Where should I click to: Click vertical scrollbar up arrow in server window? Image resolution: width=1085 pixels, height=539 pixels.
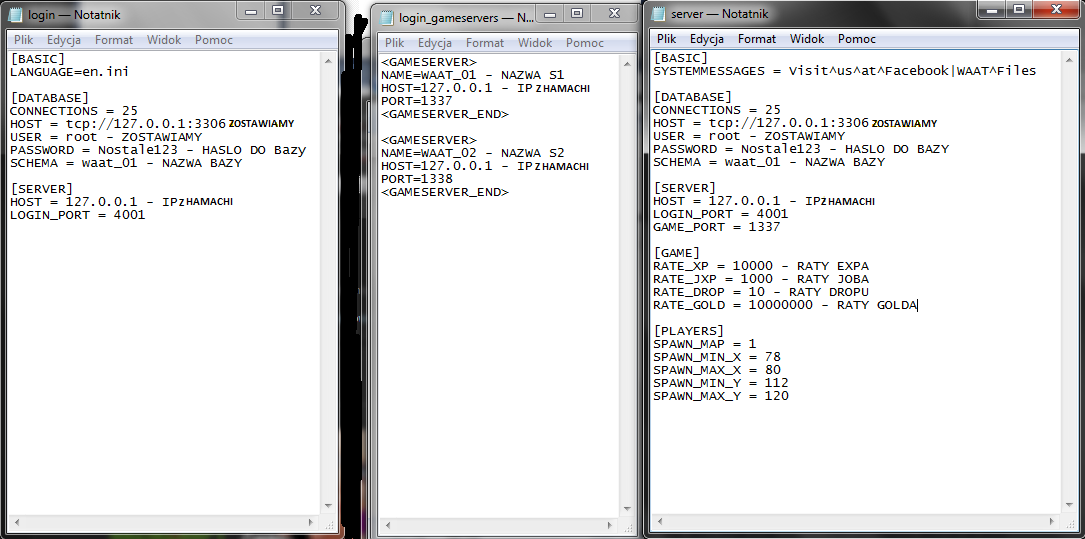coord(1069,59)
